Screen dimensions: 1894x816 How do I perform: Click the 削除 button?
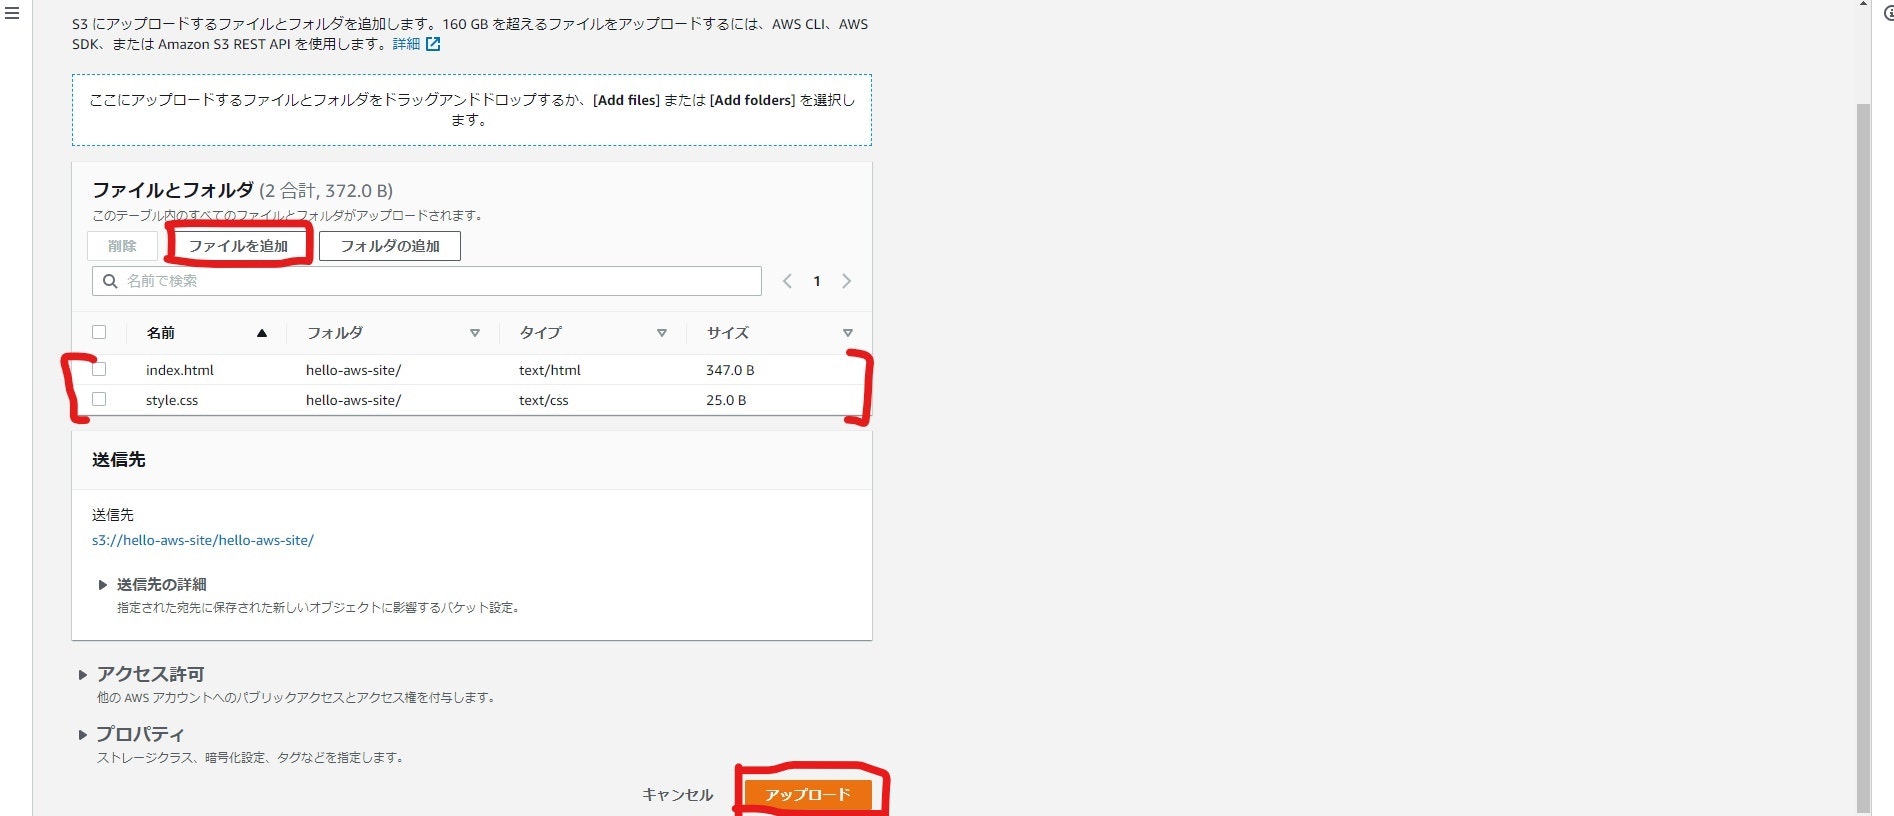[x=122, y=246]
